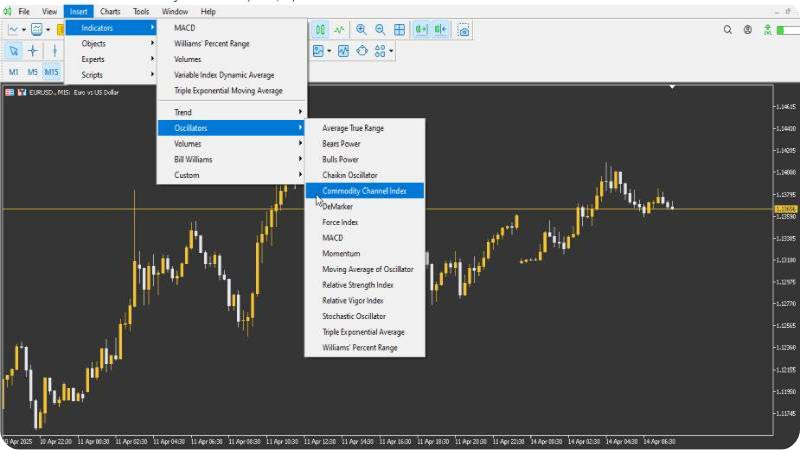Image resolution: width=800 pixels, height=450 pixels.
Task: Click the highlighted current price label
Action: (786, 209)
